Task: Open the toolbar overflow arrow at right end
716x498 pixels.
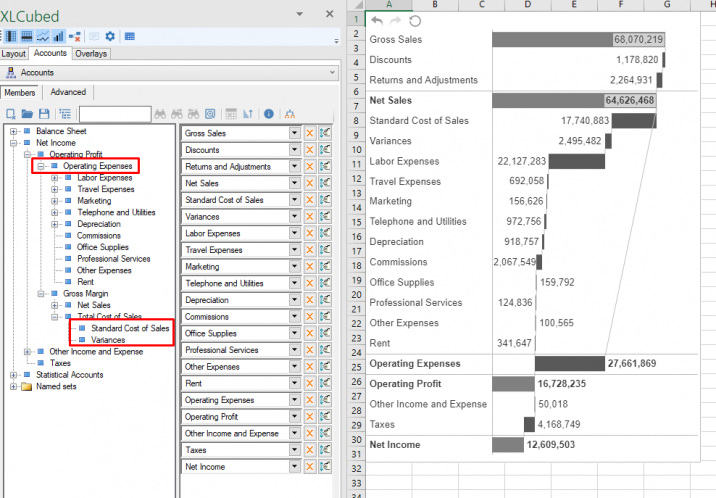Action: (x=337, y=41)
